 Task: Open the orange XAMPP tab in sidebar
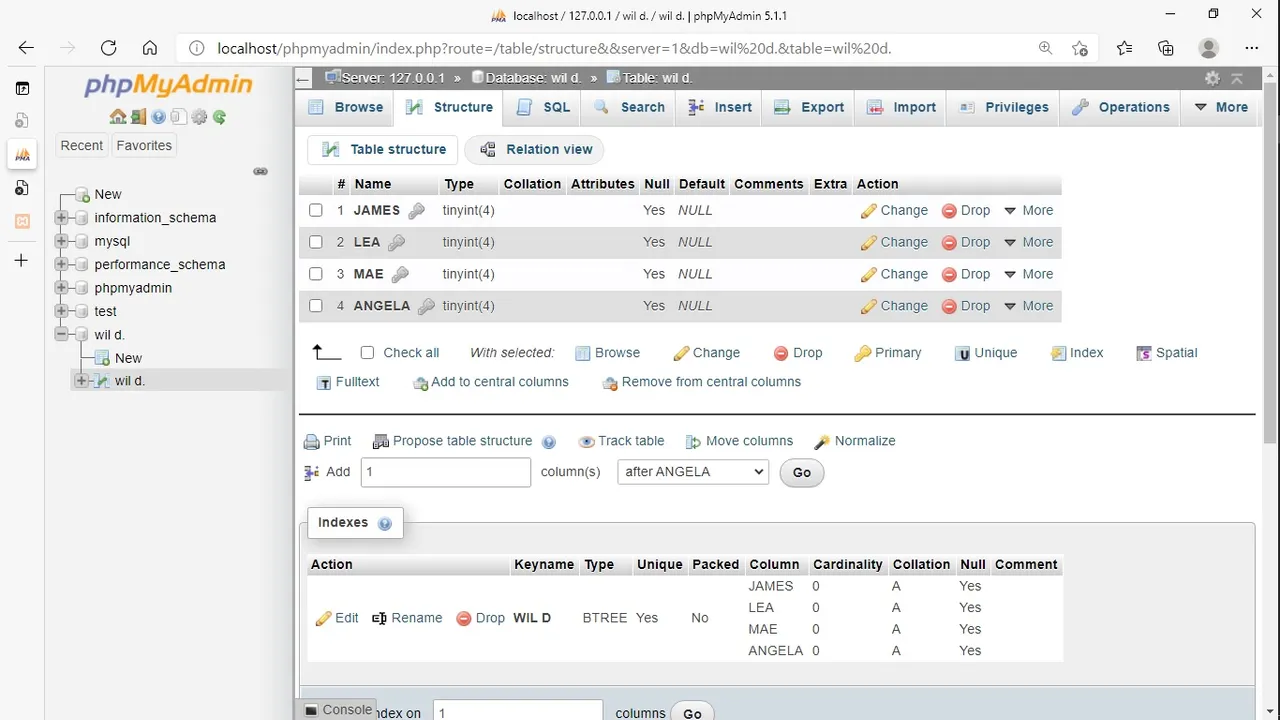pos(22,221)
